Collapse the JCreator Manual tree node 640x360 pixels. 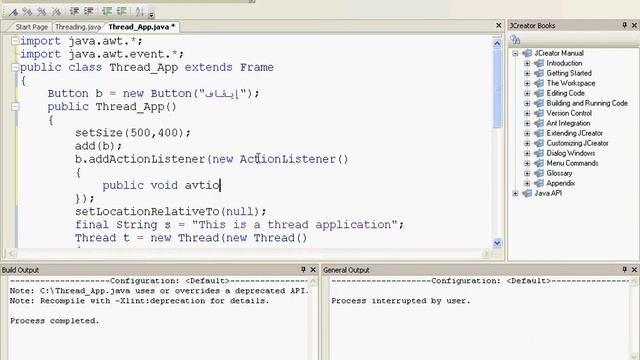pyautogui.click(x=516, y=53)
